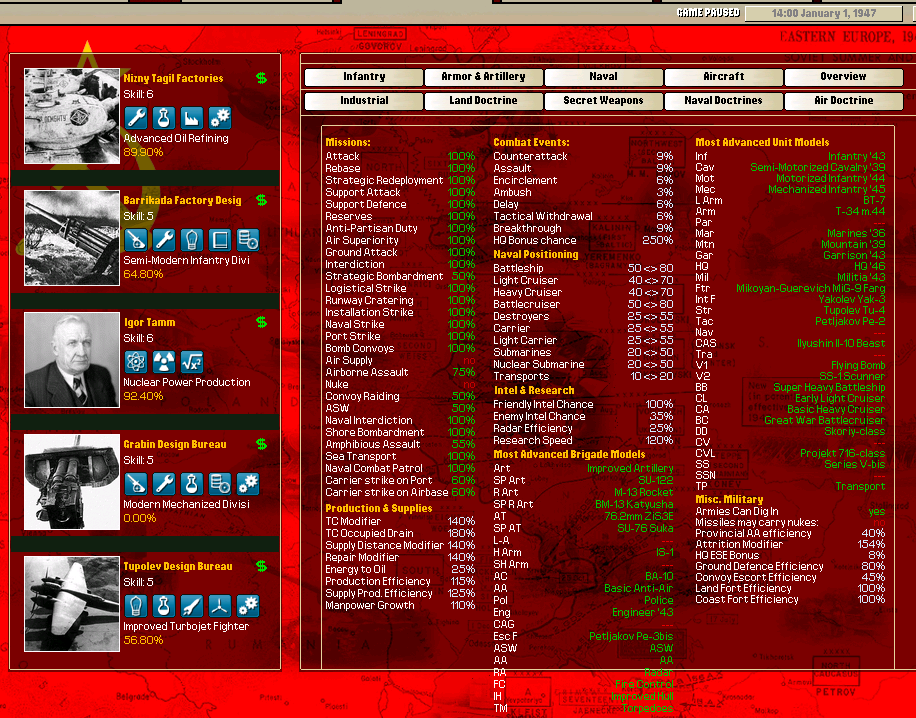The height and width of the screenshot is (718, 916).
Task: Click the rocket icon under Tupolev Design Bureau
Action: coord(192,606)
